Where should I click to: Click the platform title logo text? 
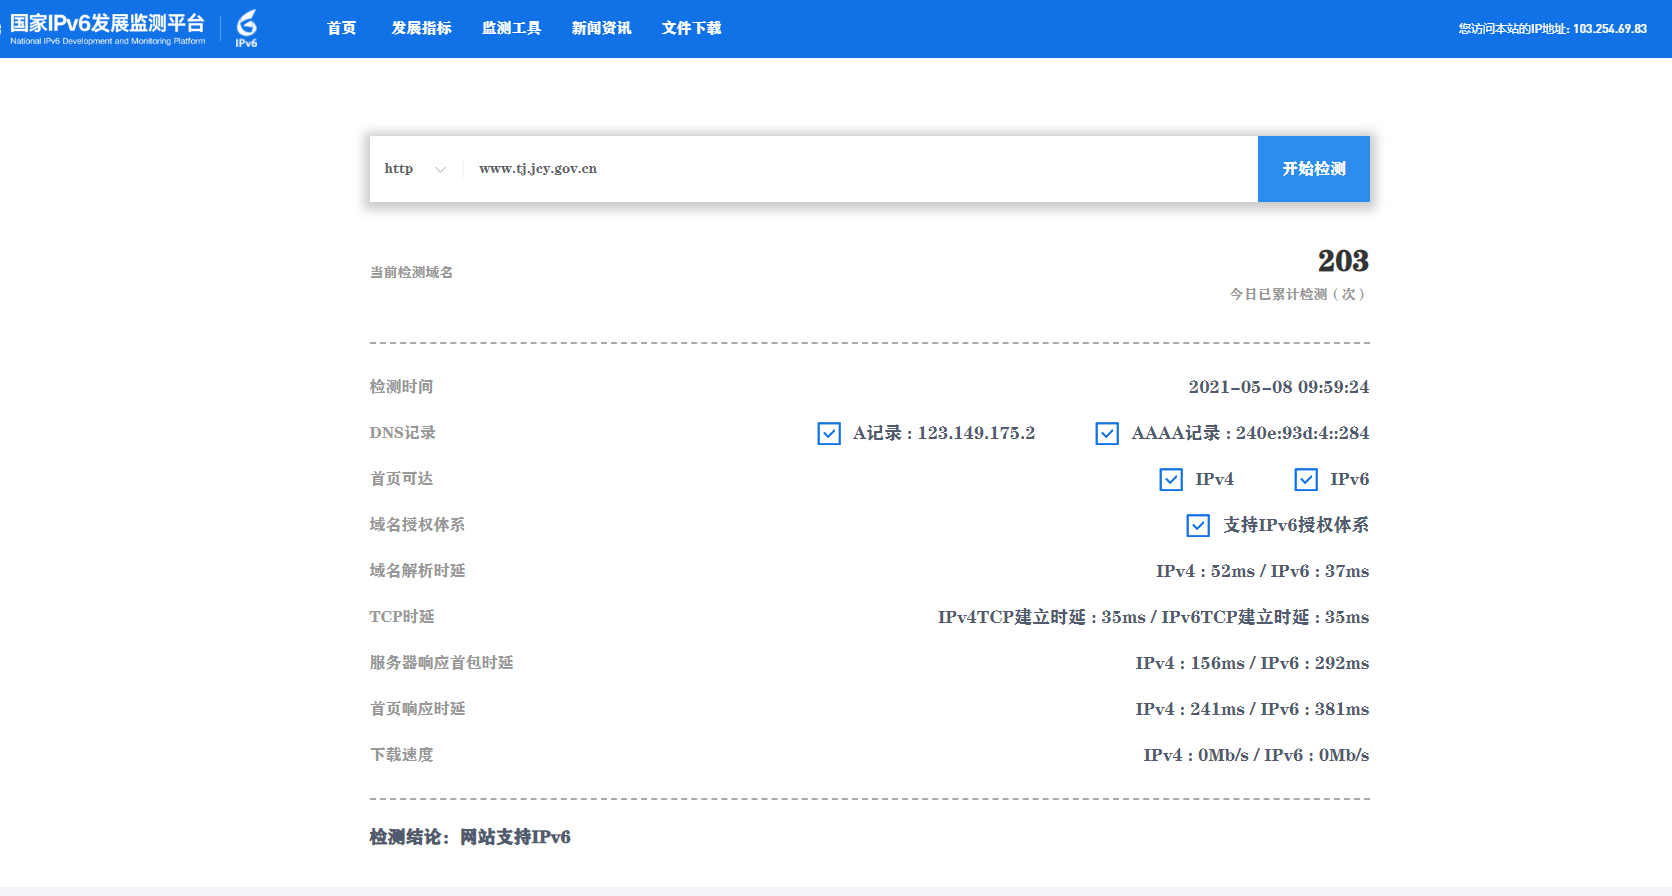[x=107, y=28]
